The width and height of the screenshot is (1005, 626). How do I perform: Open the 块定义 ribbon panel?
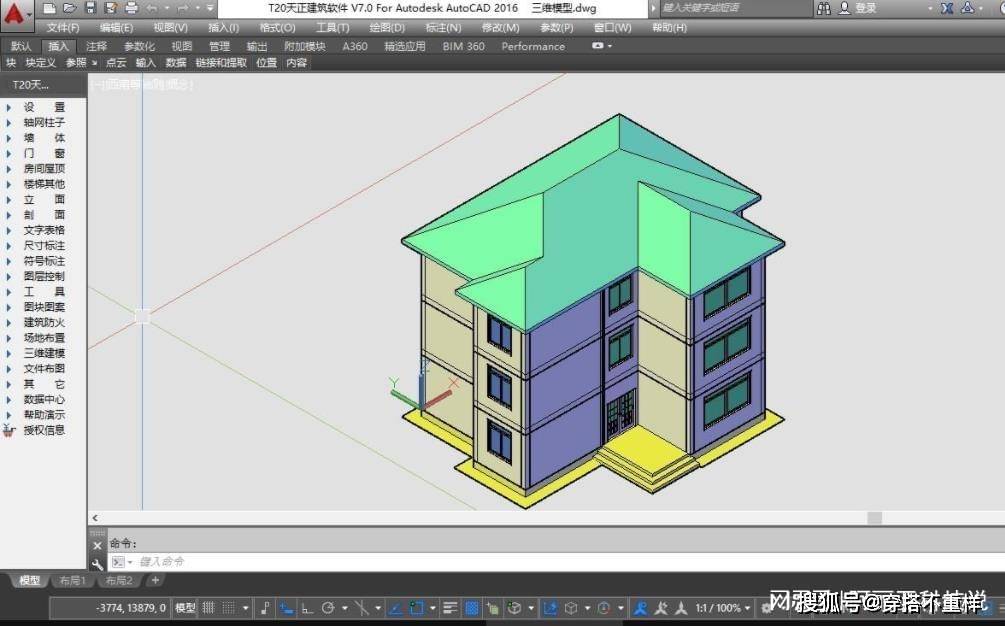[40, 63]
